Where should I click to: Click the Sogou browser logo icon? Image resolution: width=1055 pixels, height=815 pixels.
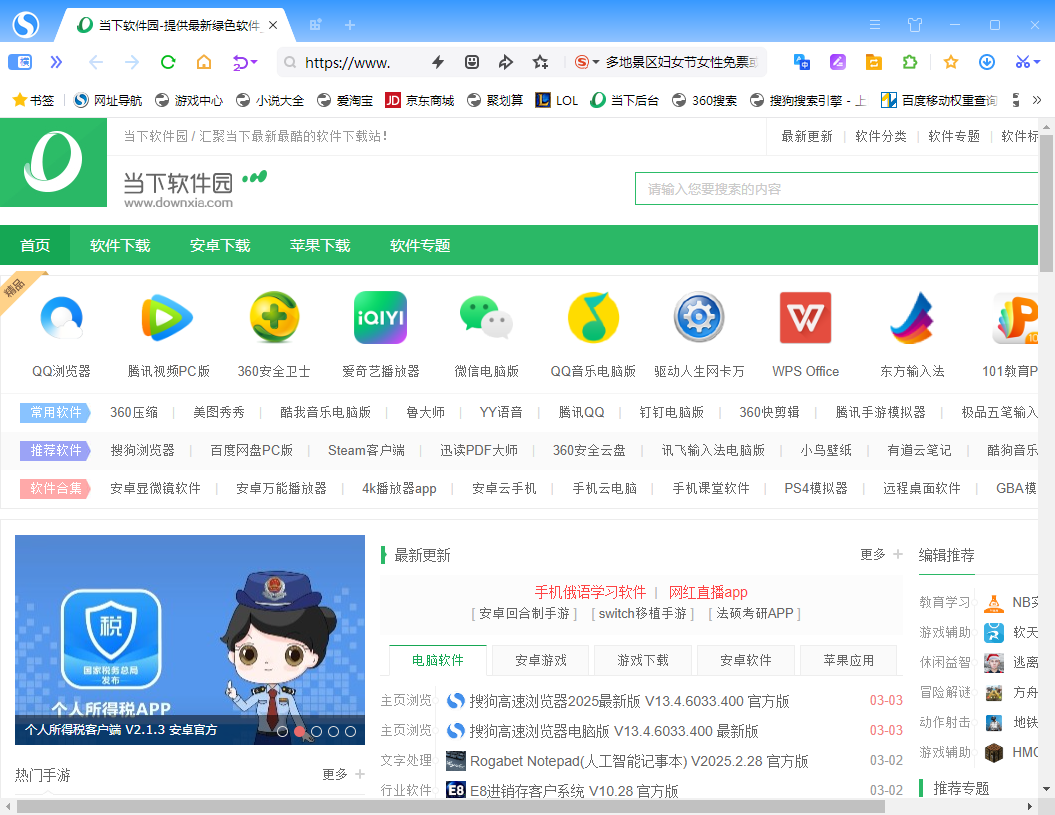click(26, 25)
